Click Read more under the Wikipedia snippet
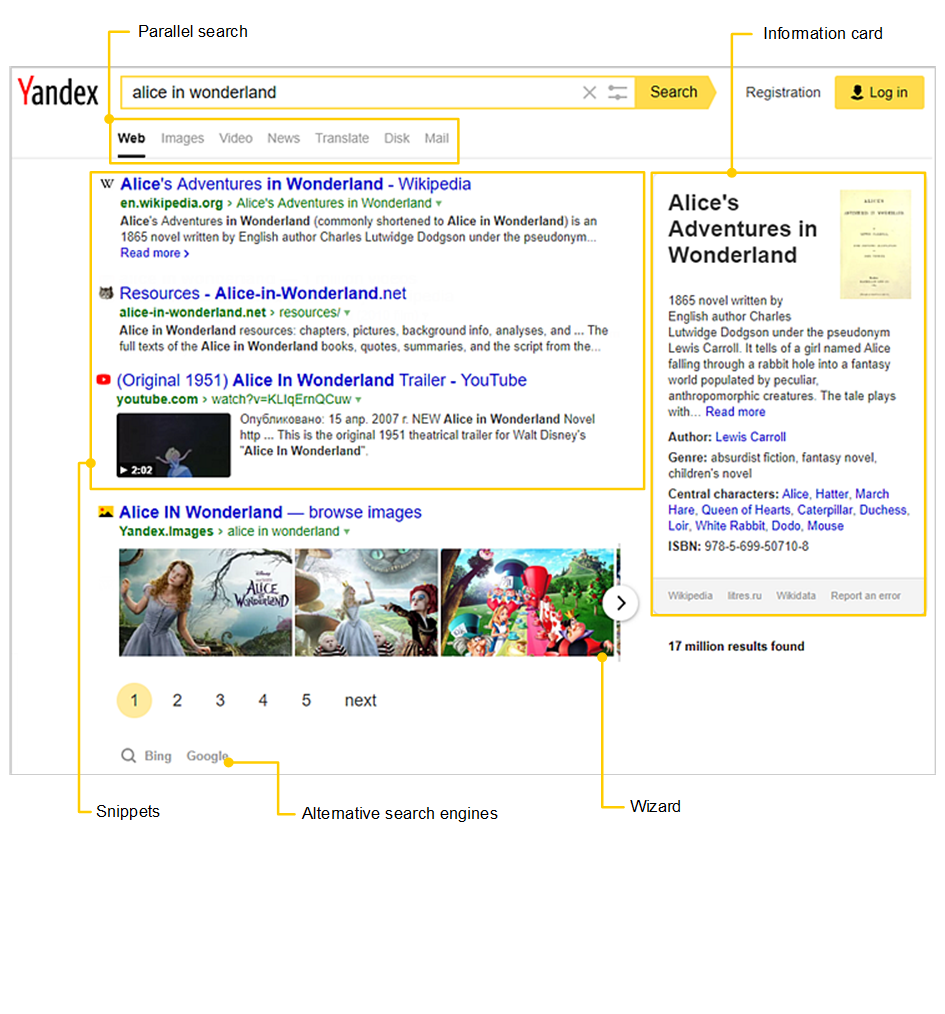945x1014 pixels. pyautogui.click(x=155, y=253)
